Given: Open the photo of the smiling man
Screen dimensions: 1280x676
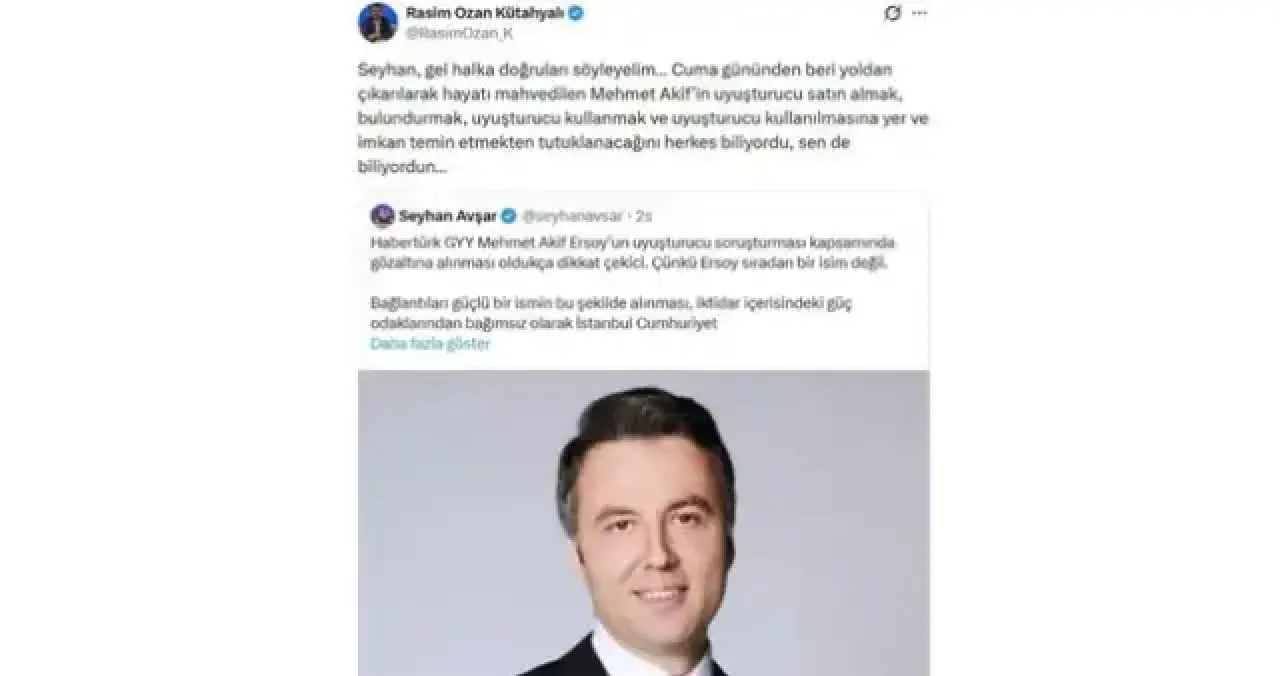Looking at the screenshot, I should point(643,523).
